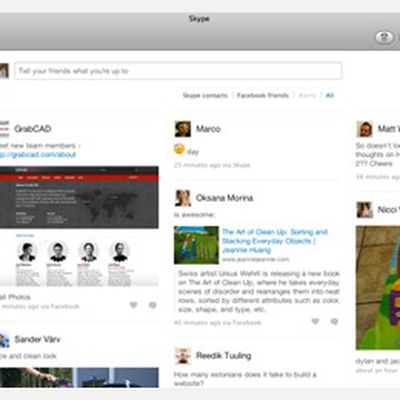This screenshot has width=400, height=400.
Task: Click the 'Wall Photos' caption under GrabCAD image
Action: pyautogui.click(x=15, y=297)
